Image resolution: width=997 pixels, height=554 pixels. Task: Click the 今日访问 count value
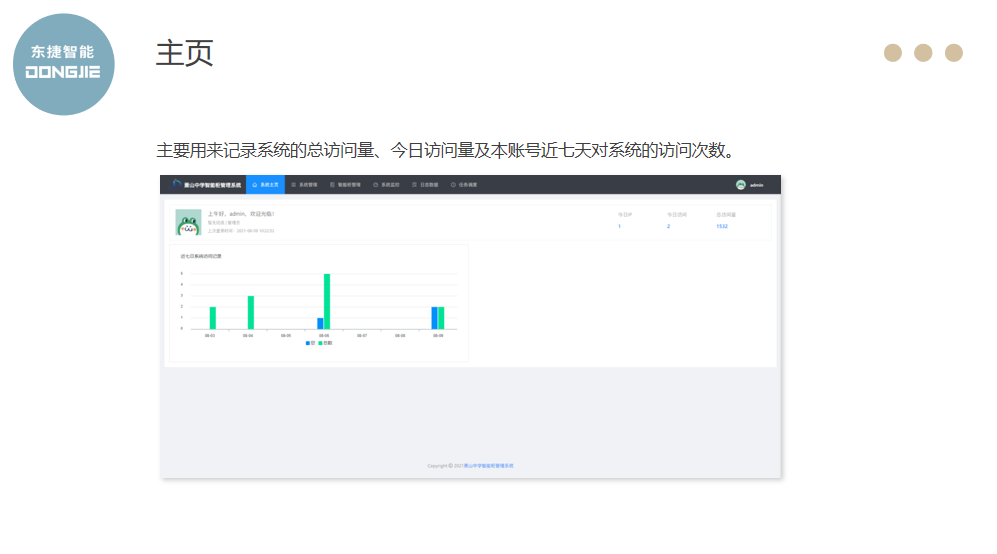[669, 227]
